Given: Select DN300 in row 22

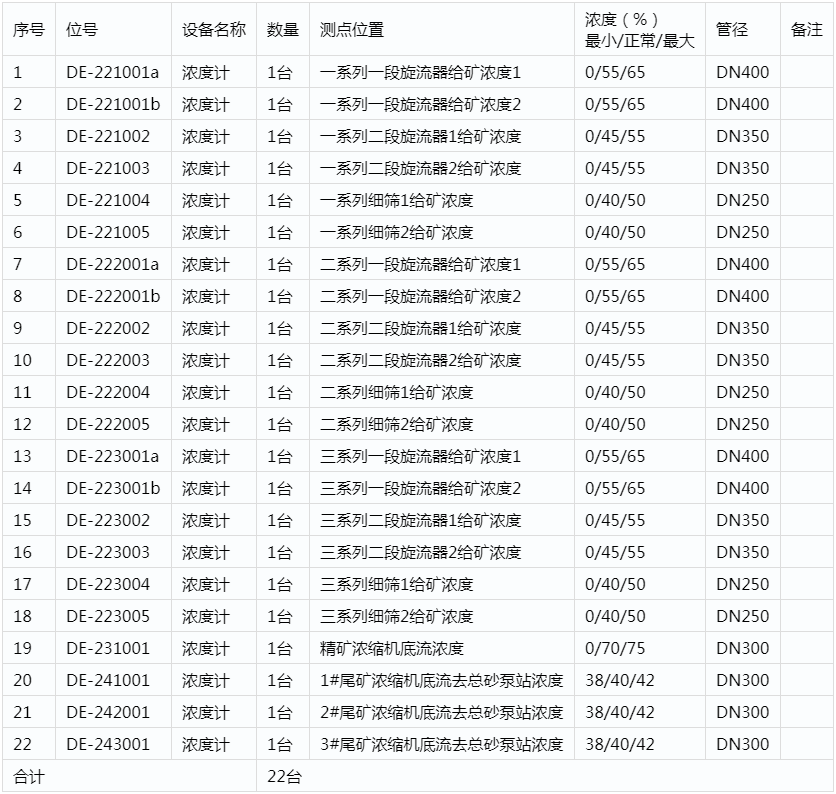Looking at the screenshot, I should coord(742,744).
